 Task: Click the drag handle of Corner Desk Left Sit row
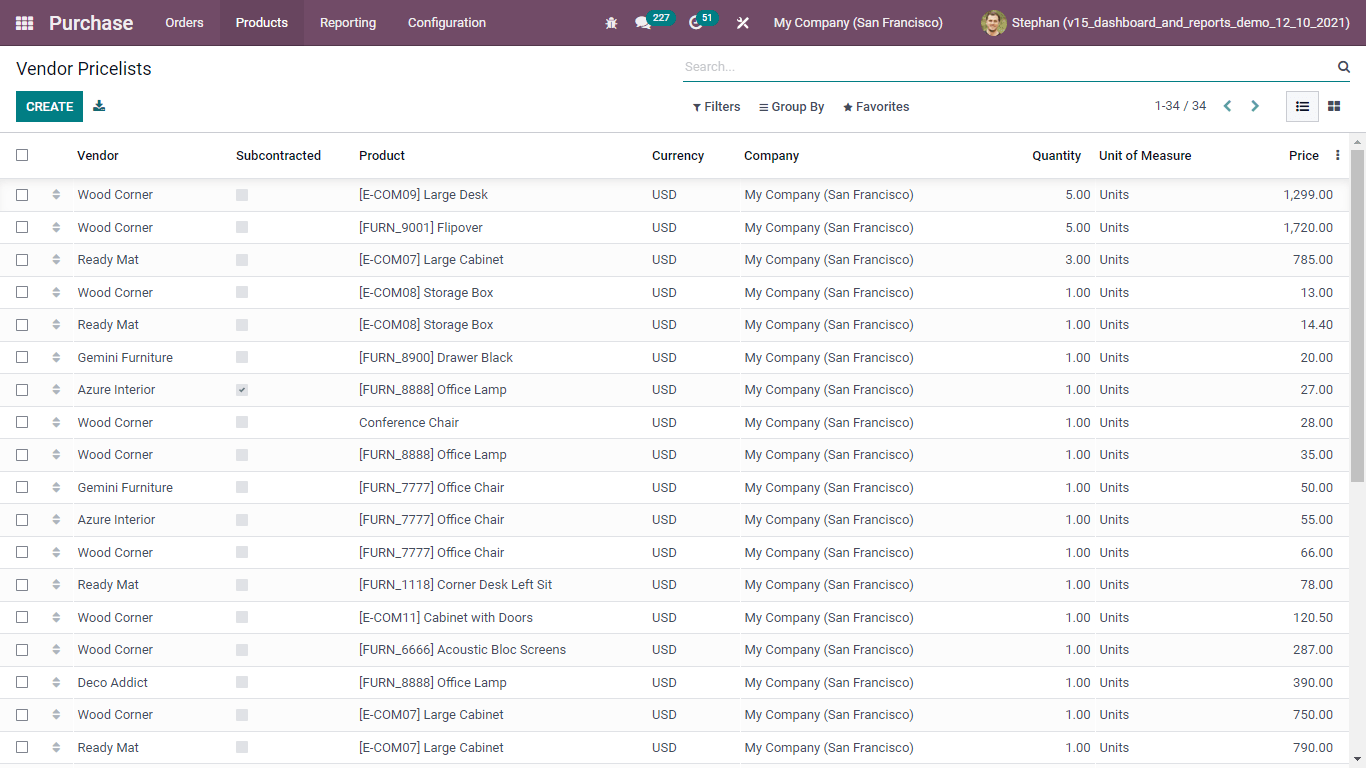tap(56, 585)
